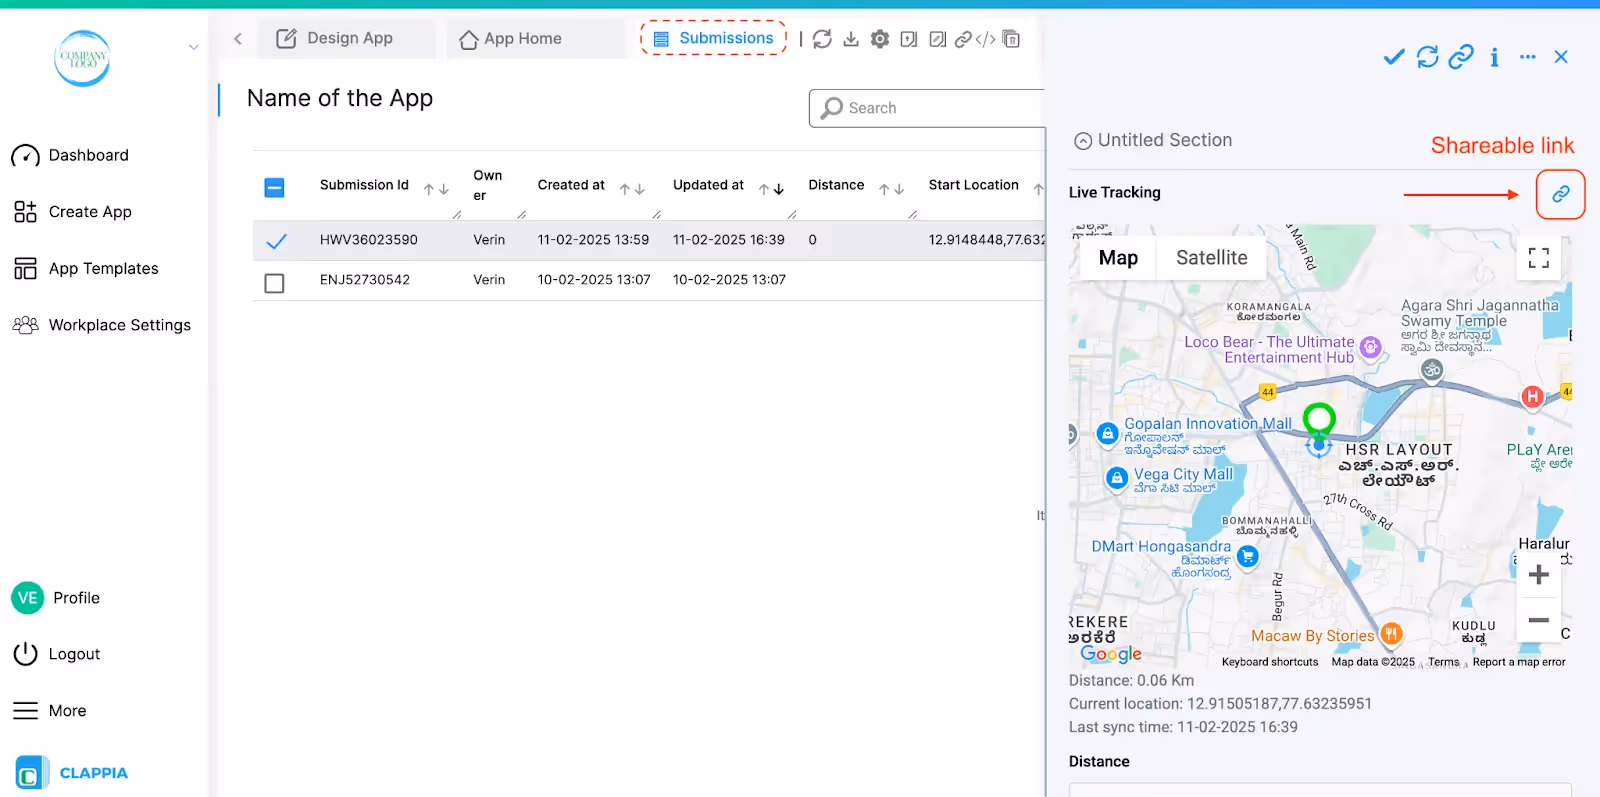Click the chain link icon in submissions toolbar

(x=963, y=39)
